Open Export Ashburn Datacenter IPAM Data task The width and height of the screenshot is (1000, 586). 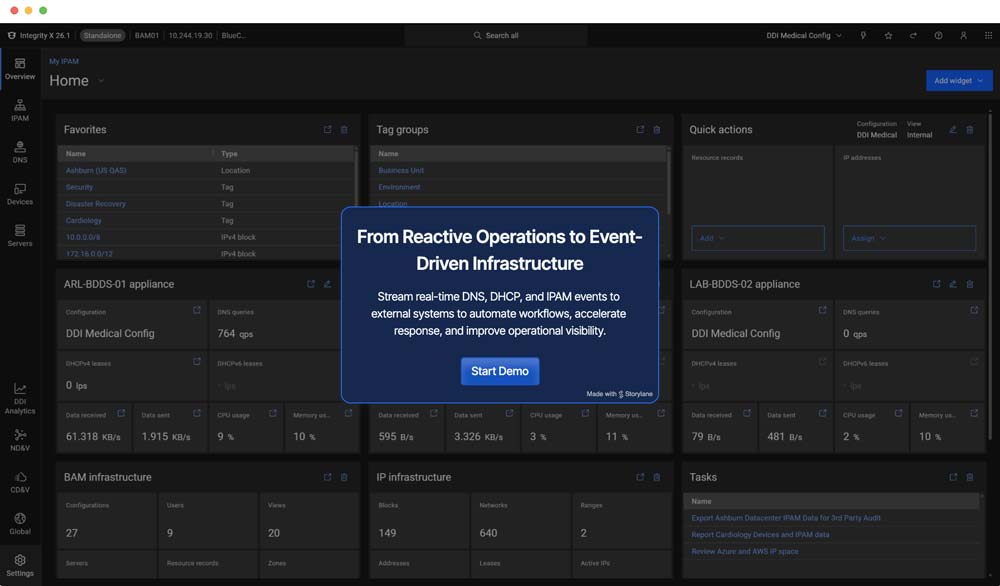tap(786, 518)
